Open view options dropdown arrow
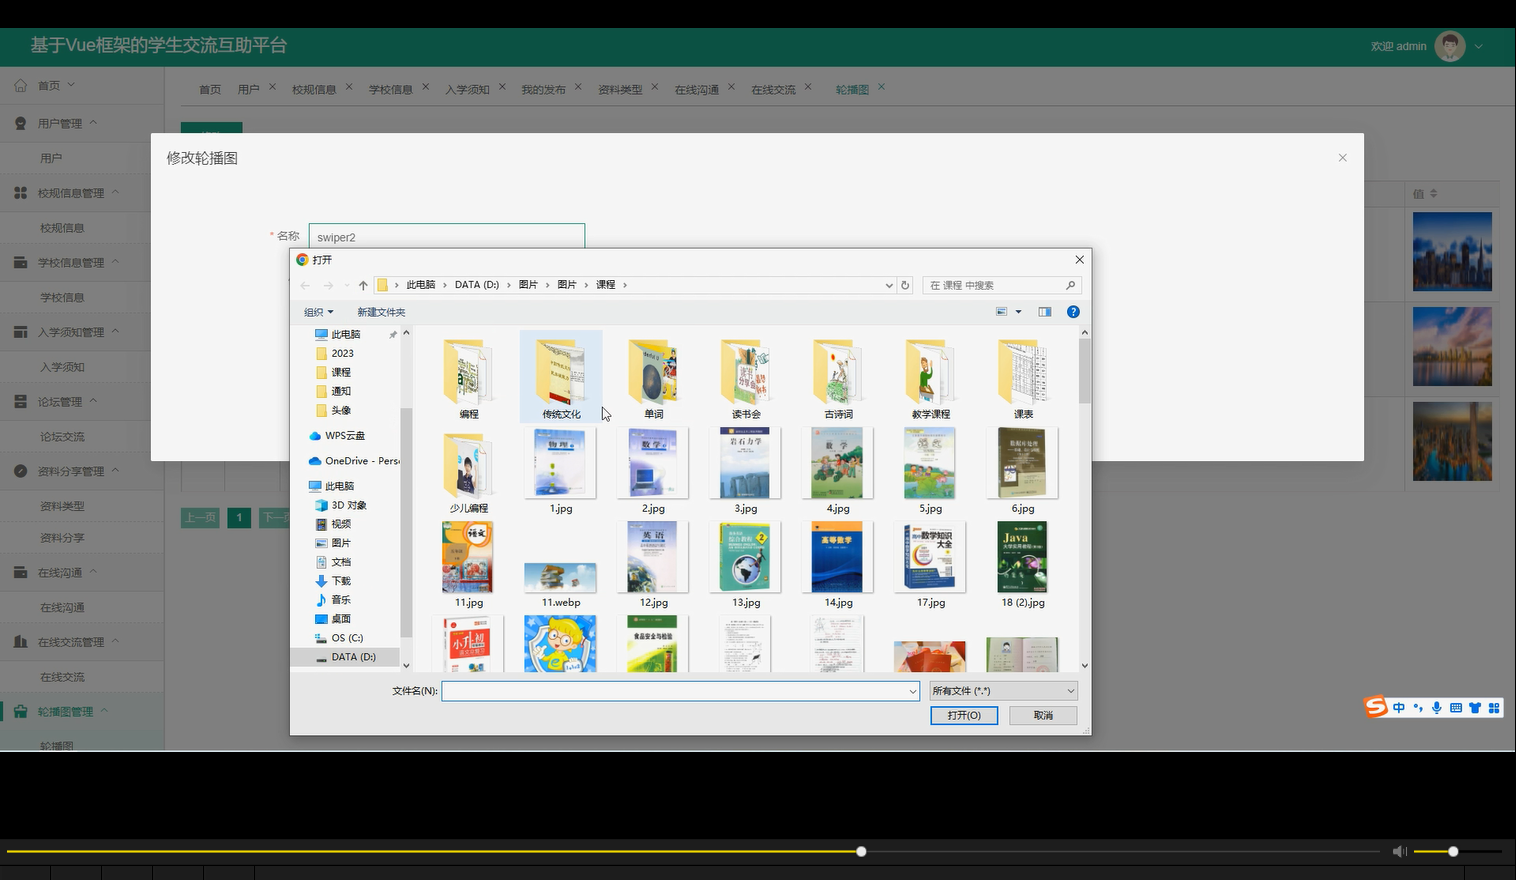The image size is (1516, 880). tap(1019, 312)
